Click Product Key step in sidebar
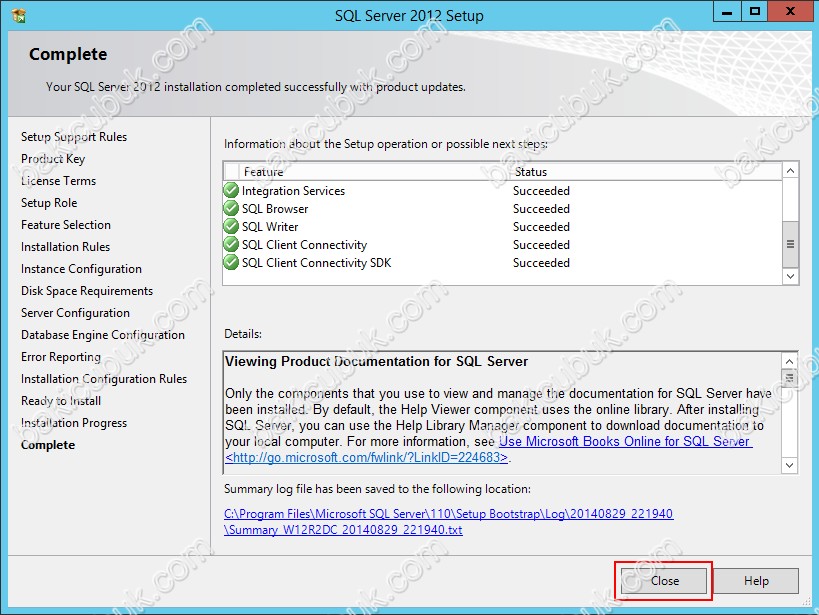This screenshot has height=615, width=819. pos(53,159)
